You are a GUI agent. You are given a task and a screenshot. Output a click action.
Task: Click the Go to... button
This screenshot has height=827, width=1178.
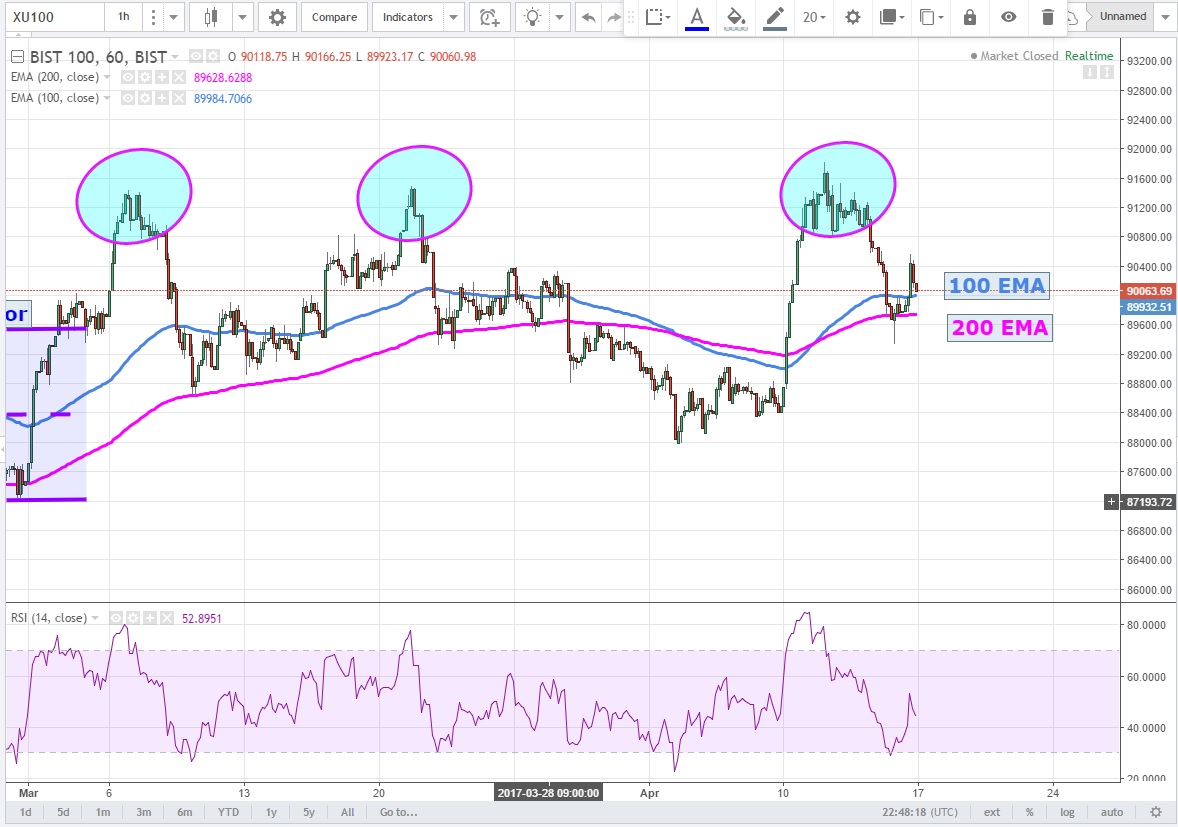[x=397, y=812]
